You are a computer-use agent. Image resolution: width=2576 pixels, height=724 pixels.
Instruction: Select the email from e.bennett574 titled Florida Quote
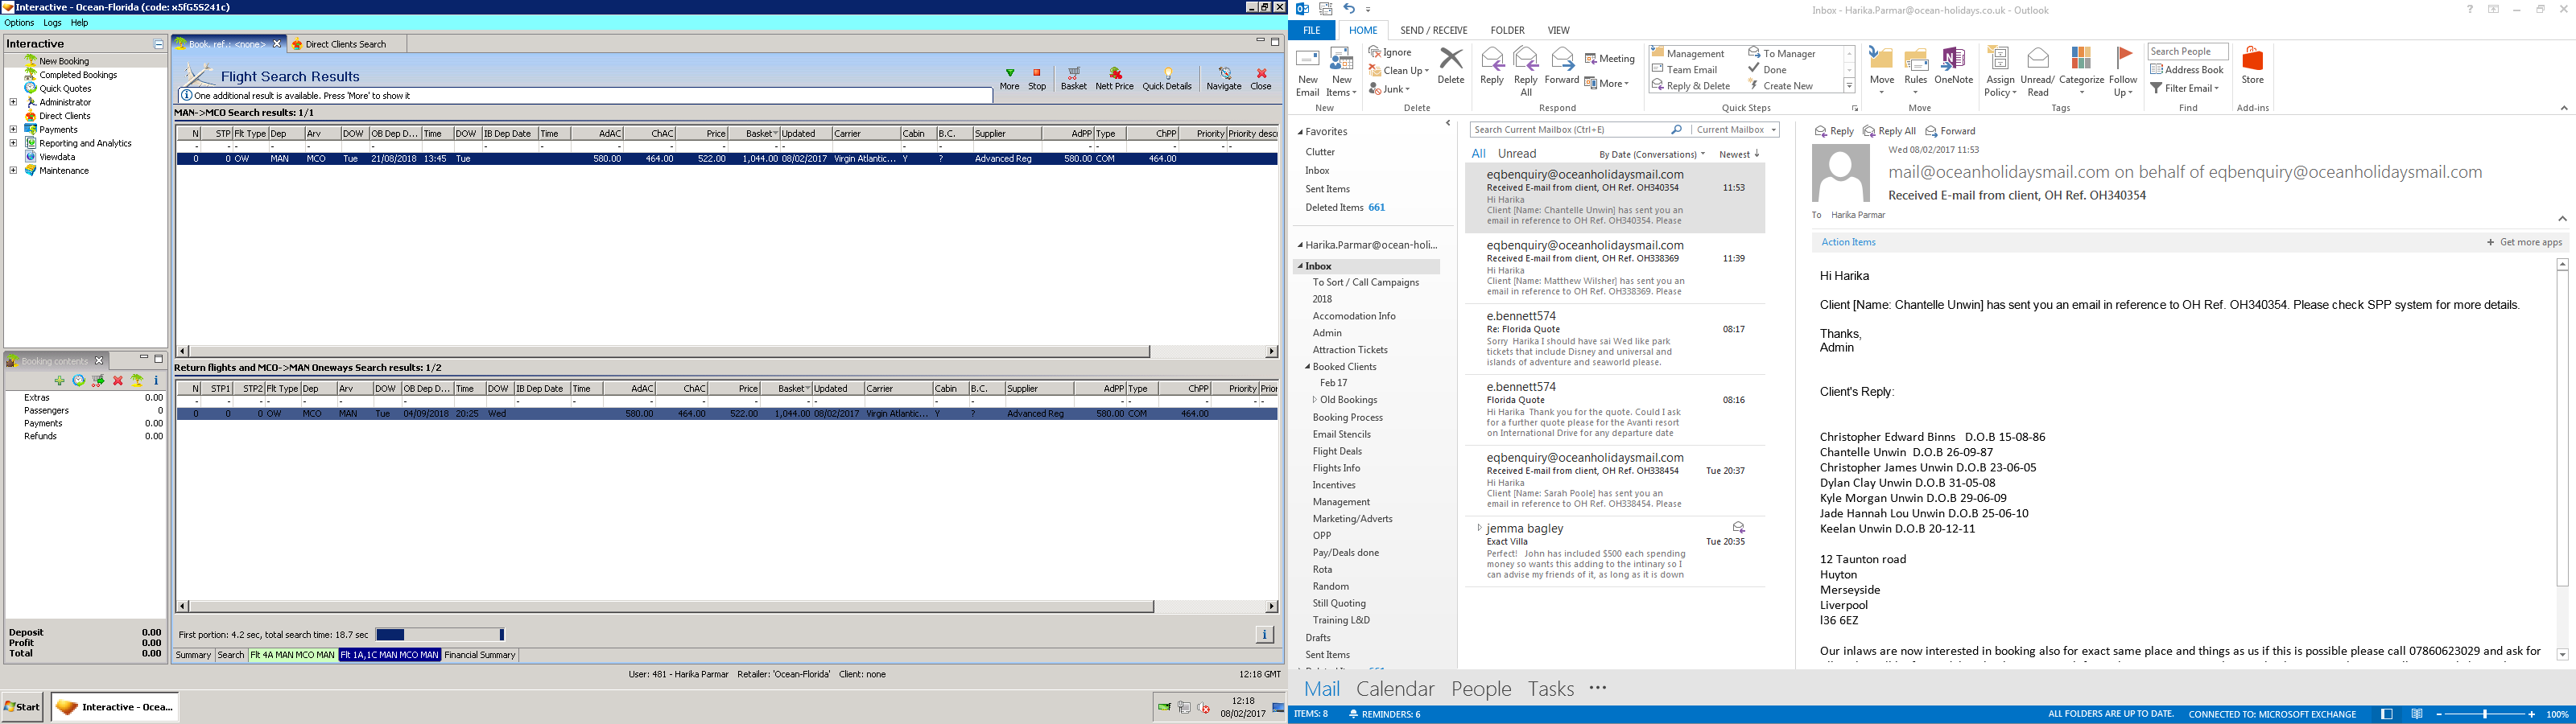coord(1614,410)
